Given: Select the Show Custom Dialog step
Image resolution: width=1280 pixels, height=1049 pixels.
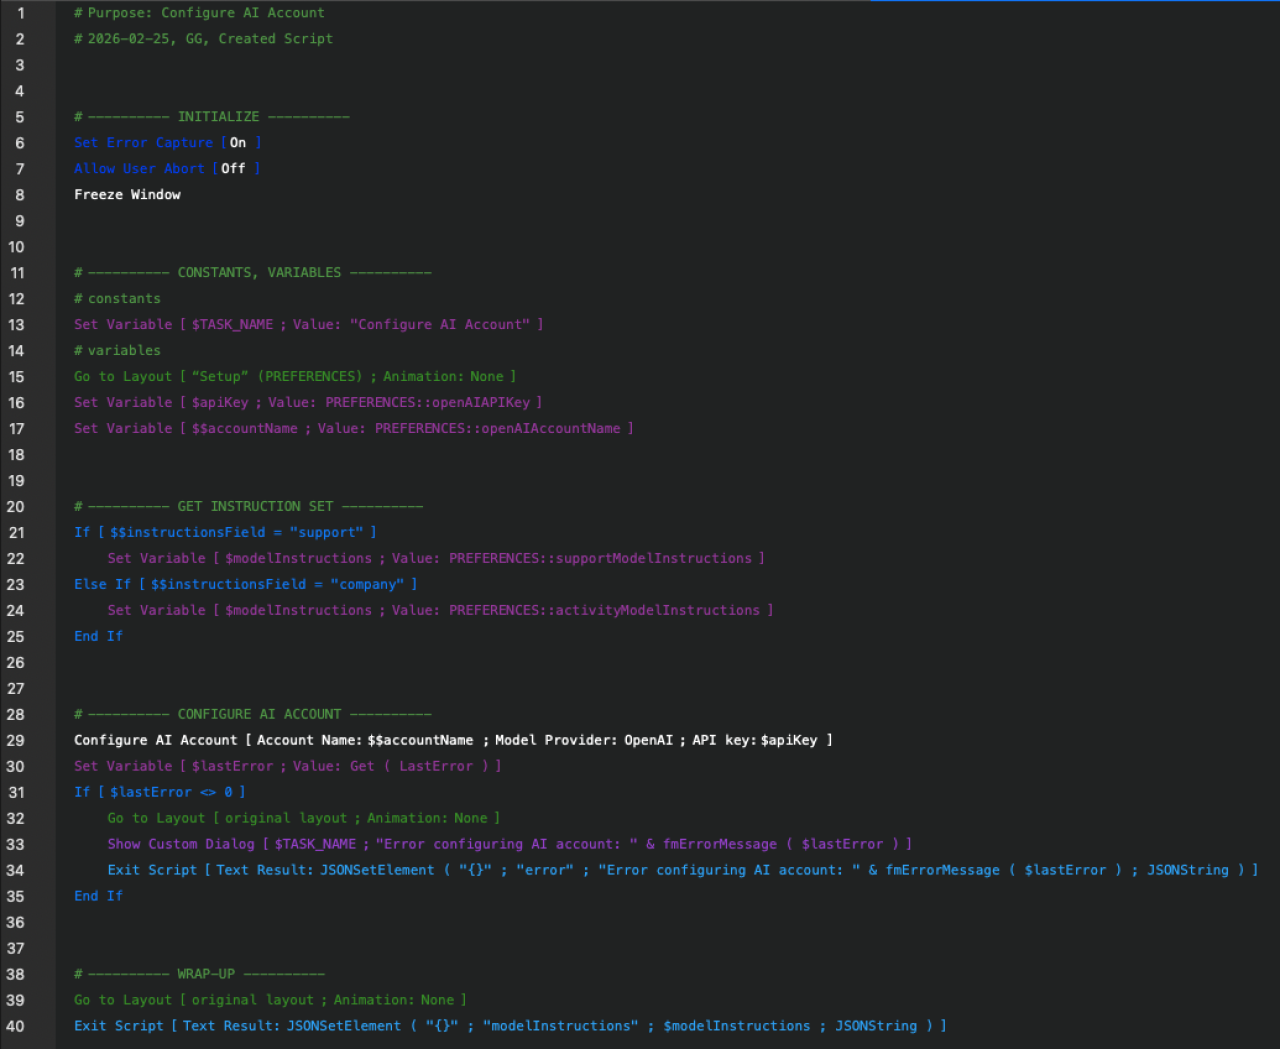Looking at the screenshot, I should point(509,845).
